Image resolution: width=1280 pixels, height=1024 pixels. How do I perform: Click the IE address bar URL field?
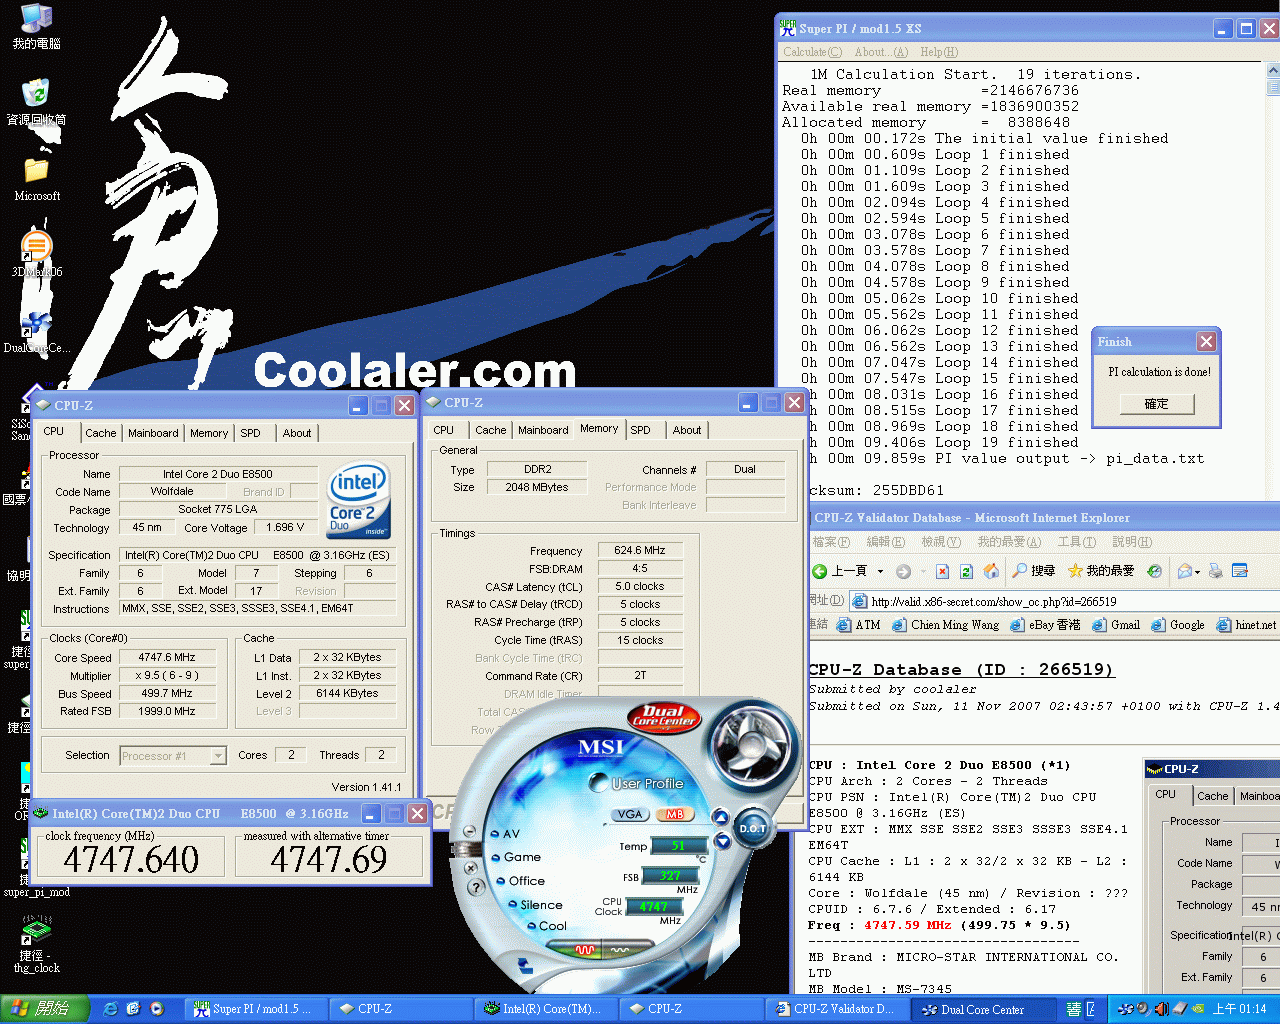pos(1066,601)
